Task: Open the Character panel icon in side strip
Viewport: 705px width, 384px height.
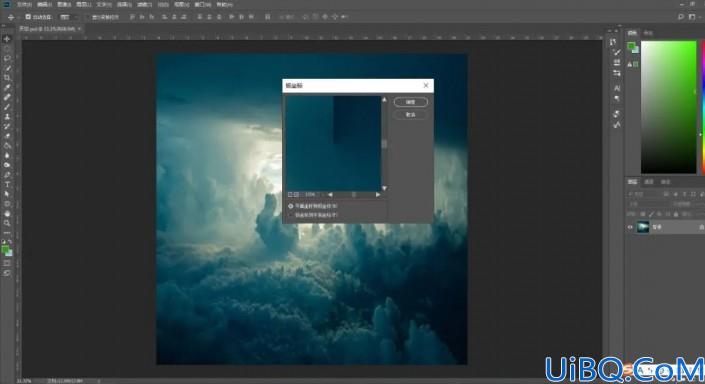Action: click(617, 88)
